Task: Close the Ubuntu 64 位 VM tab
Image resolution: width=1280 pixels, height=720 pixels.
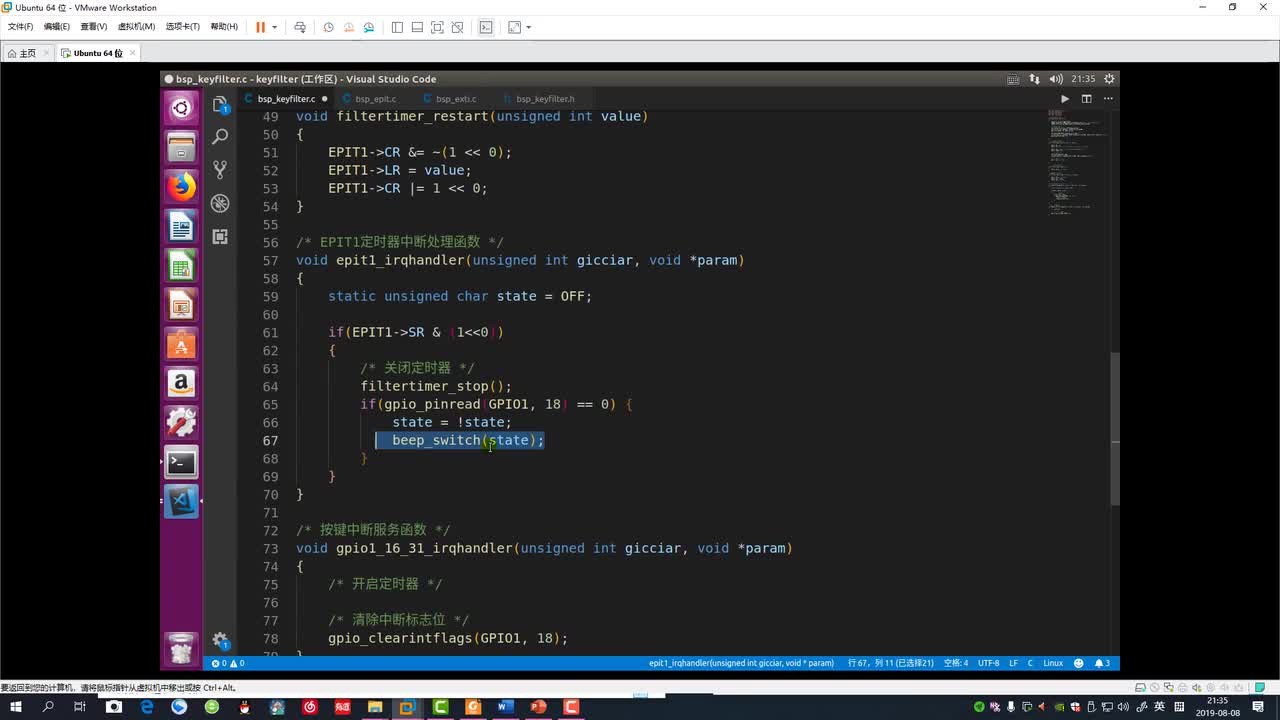Action: [132, 53]
